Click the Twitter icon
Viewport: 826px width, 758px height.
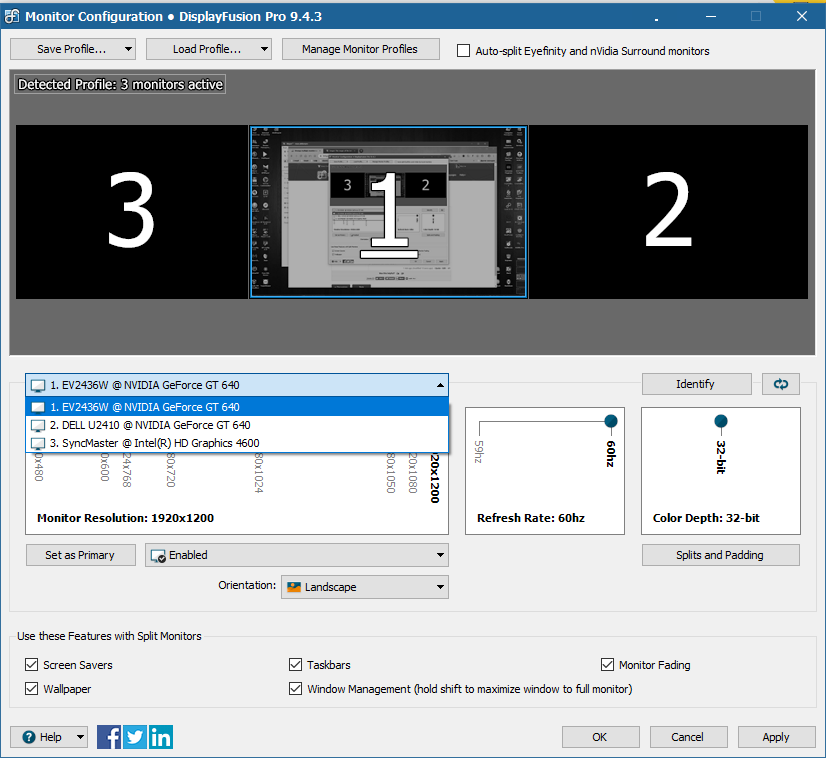[135, 737]
